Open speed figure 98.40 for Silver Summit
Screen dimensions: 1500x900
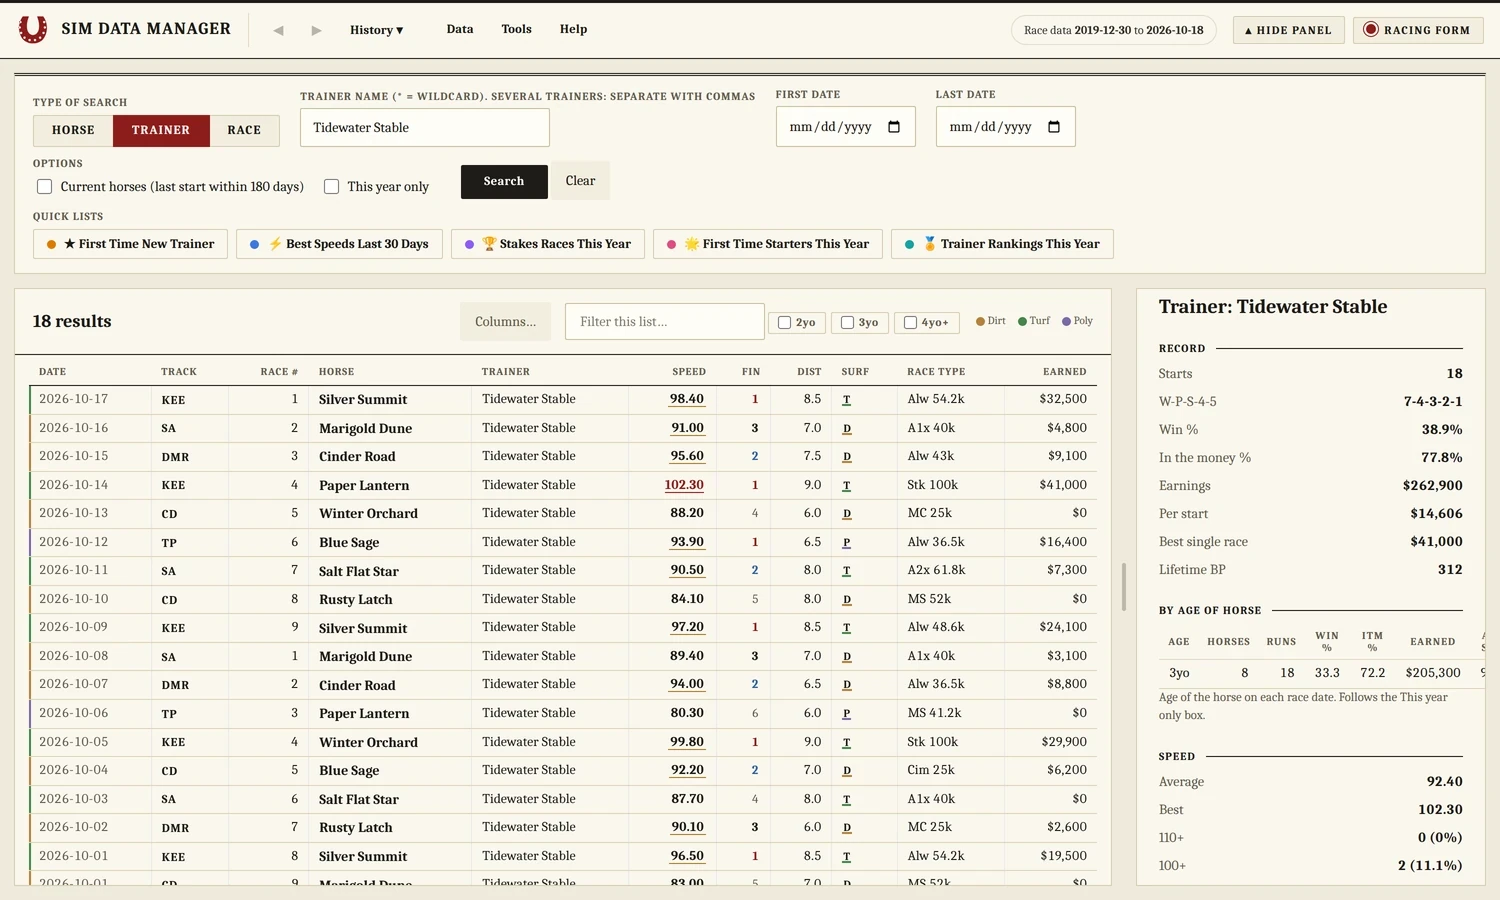(687, 399)
